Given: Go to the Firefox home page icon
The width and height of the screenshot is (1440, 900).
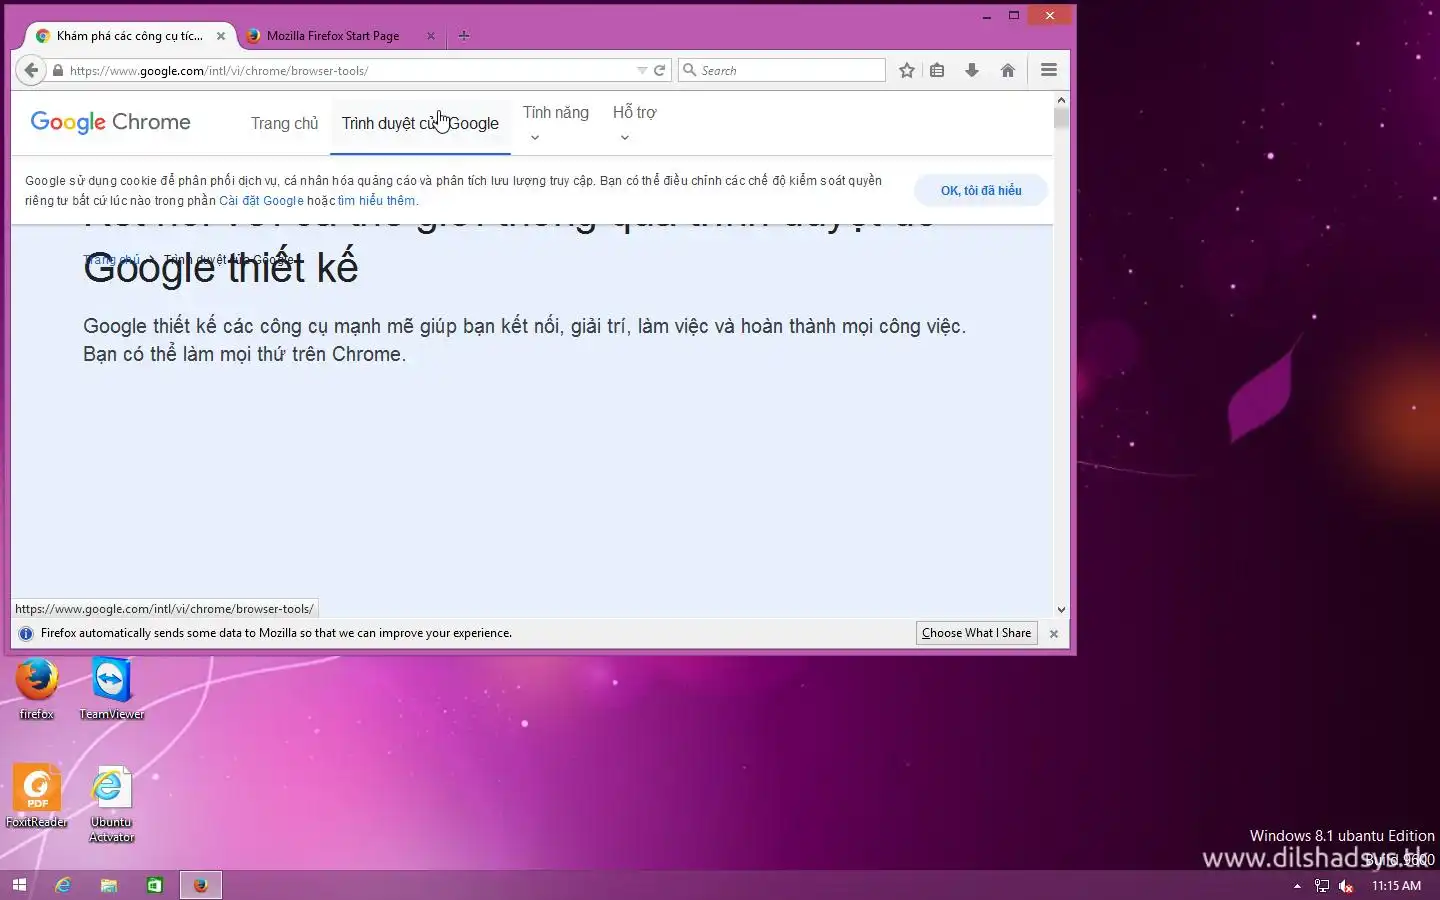Looking at the screenshot, I should 1008,70.
